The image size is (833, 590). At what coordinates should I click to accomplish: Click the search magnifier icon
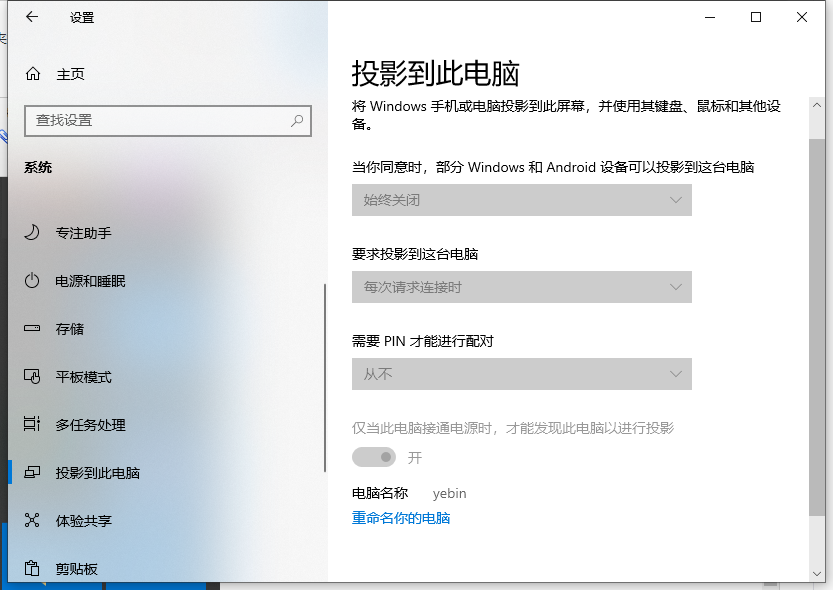click(x=297, y=120)
